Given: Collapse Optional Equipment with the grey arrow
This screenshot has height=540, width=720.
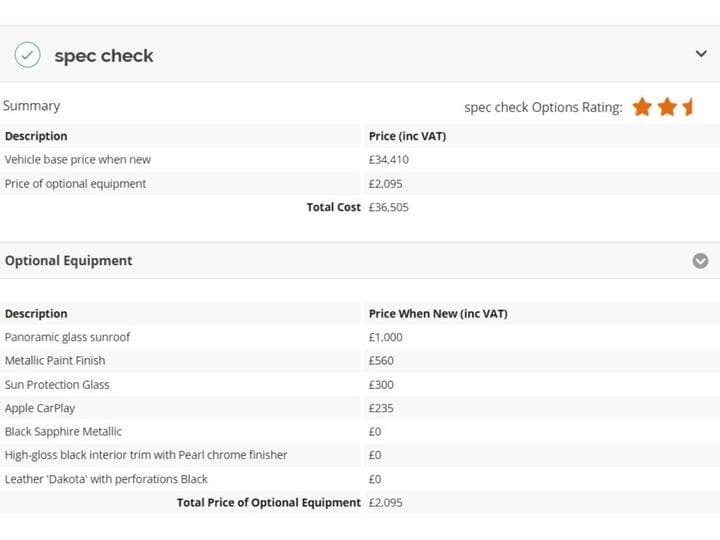Looking at the screenshot, I should [x=700, y=261].
